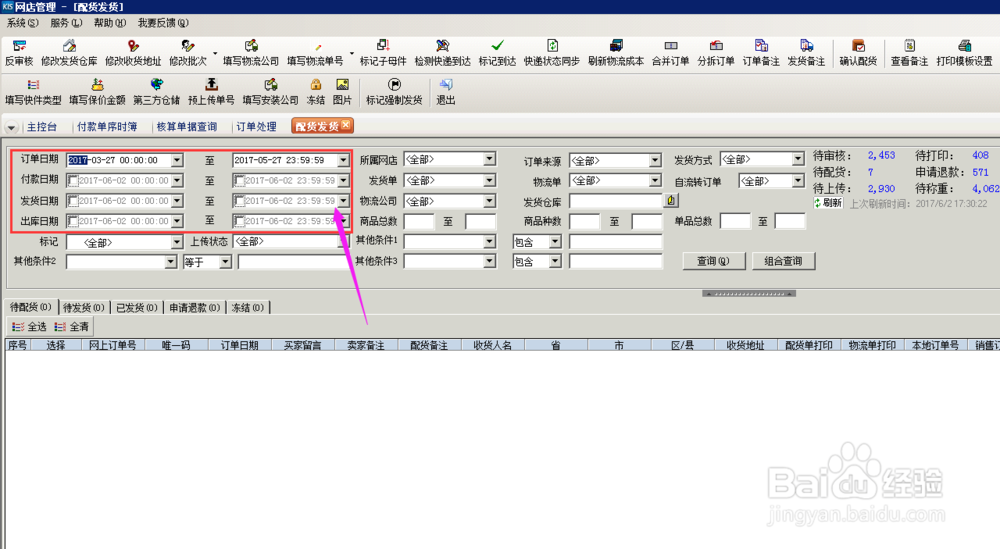
Task: Click 标记到达 green check icon
Action: pos(497,53)
